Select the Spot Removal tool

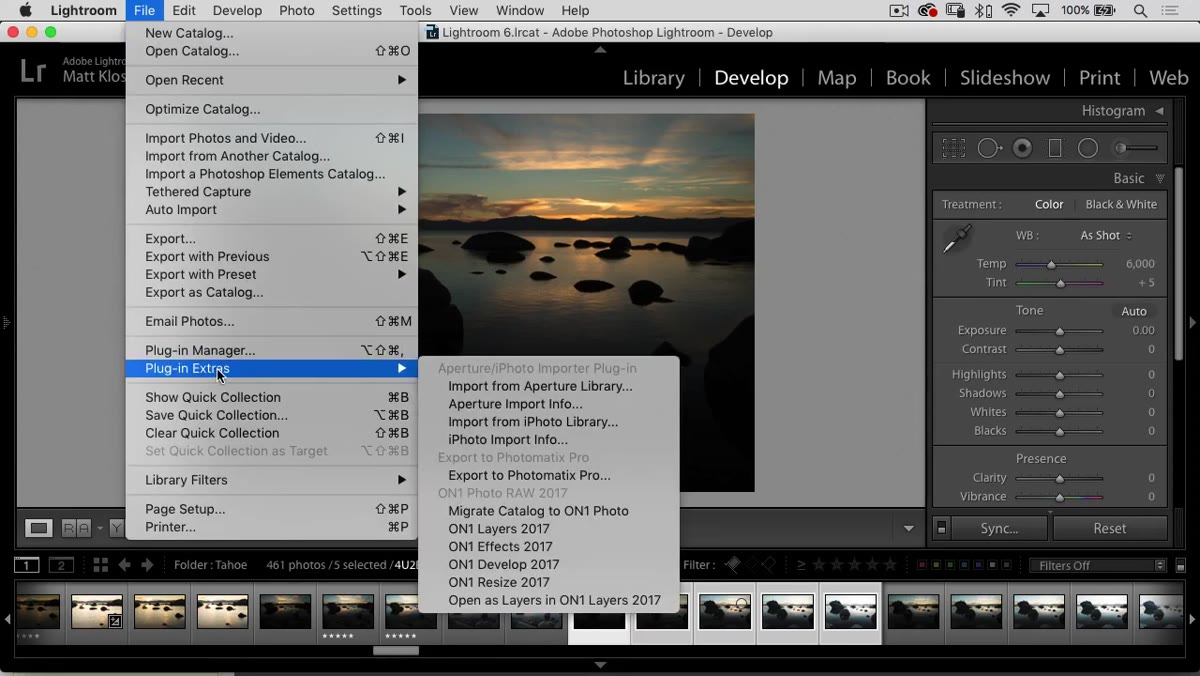click(989, 148)
